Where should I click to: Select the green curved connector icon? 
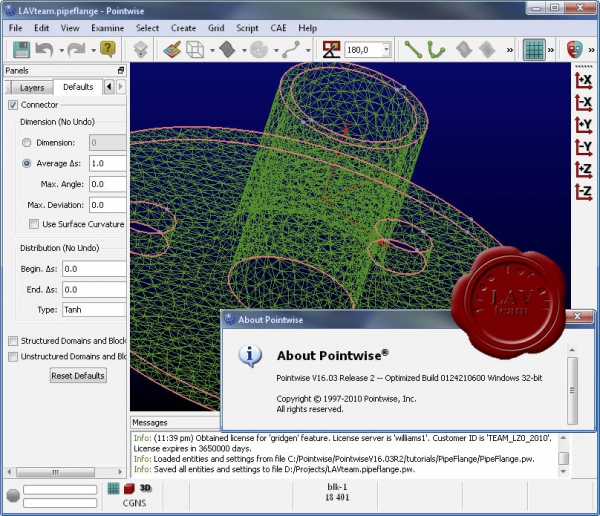pyautogui.click(x=436, y=50)
